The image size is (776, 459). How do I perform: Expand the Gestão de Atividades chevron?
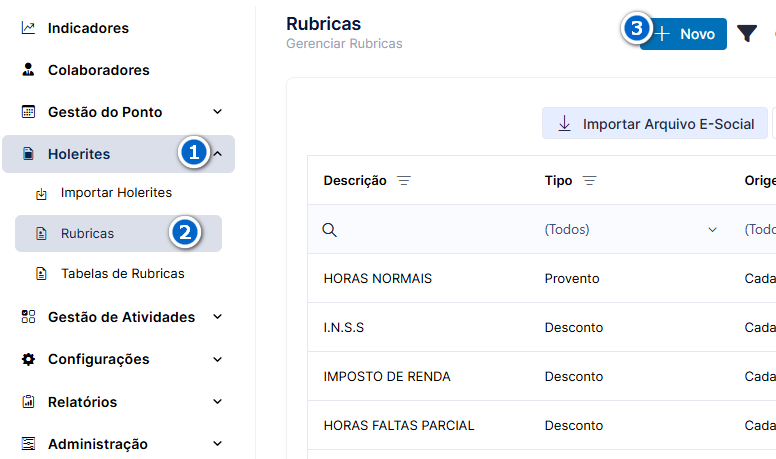(x=217, y=317)
